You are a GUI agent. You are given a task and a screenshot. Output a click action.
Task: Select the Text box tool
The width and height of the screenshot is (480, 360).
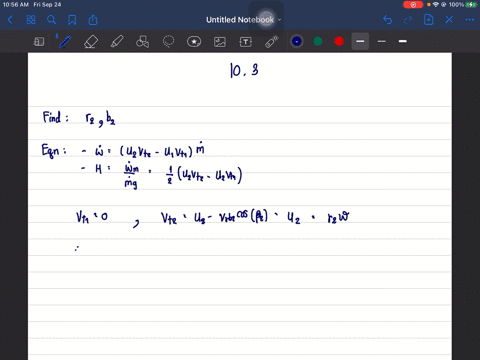point(245,42)
